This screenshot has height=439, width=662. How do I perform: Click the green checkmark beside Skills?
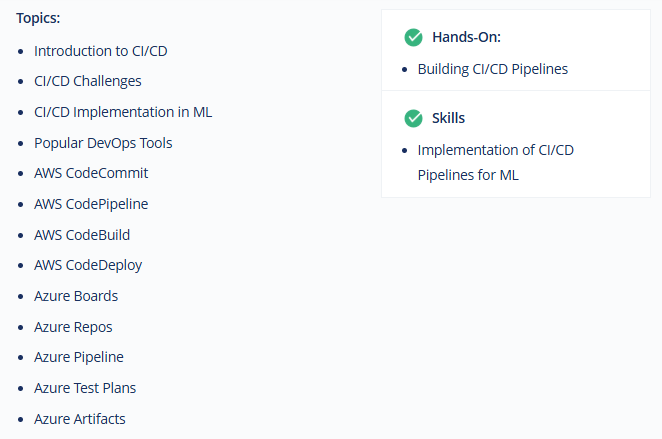click(x=413, y=119)
